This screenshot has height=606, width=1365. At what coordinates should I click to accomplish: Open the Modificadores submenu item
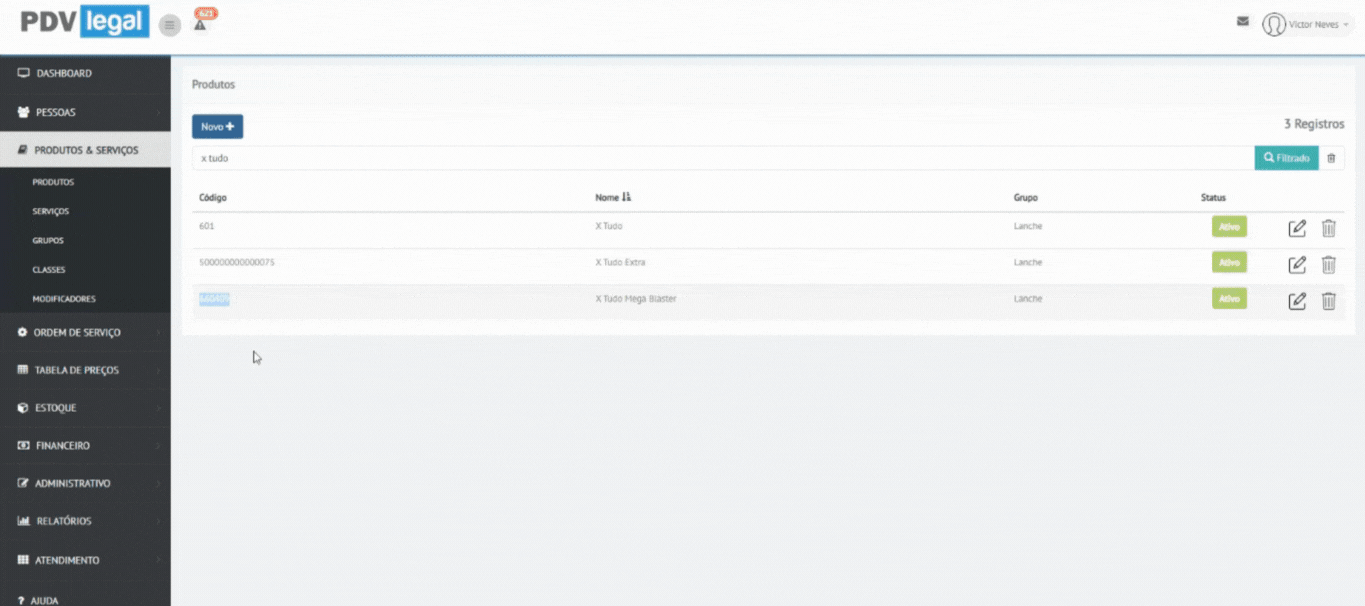click(x=64, y=299)
